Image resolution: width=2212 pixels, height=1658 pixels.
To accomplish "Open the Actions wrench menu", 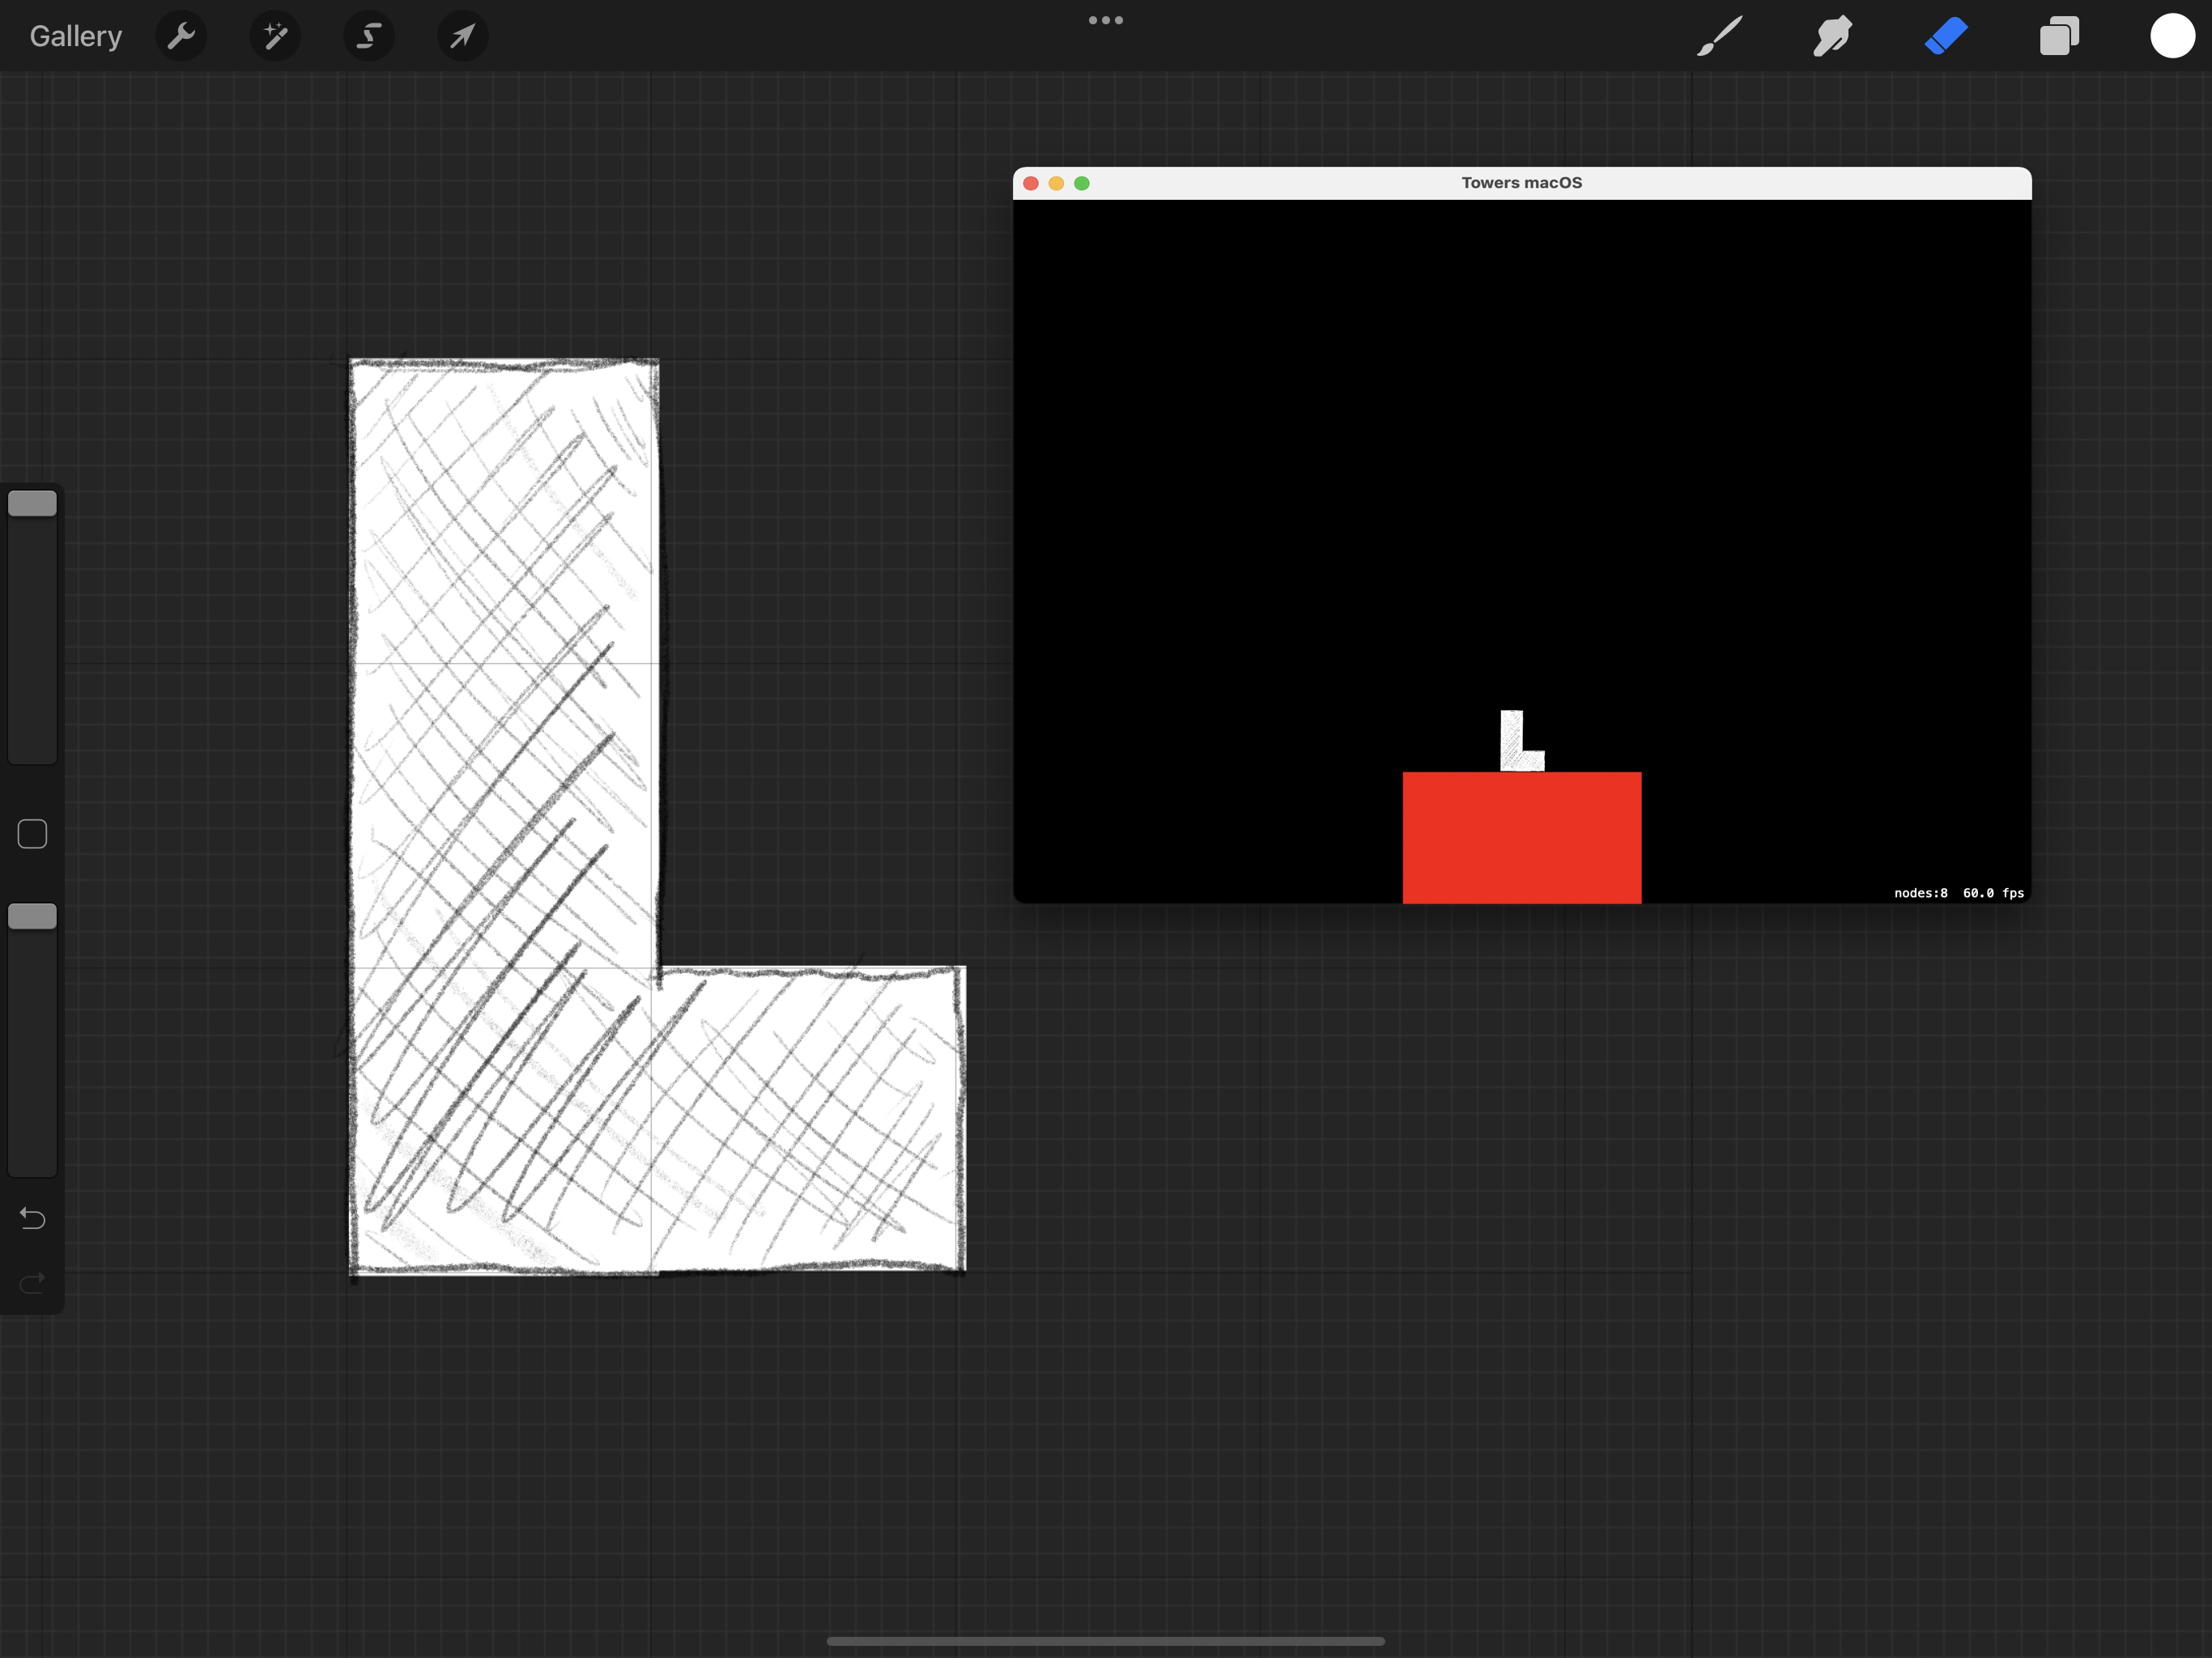I will click(x=181, y=36).
